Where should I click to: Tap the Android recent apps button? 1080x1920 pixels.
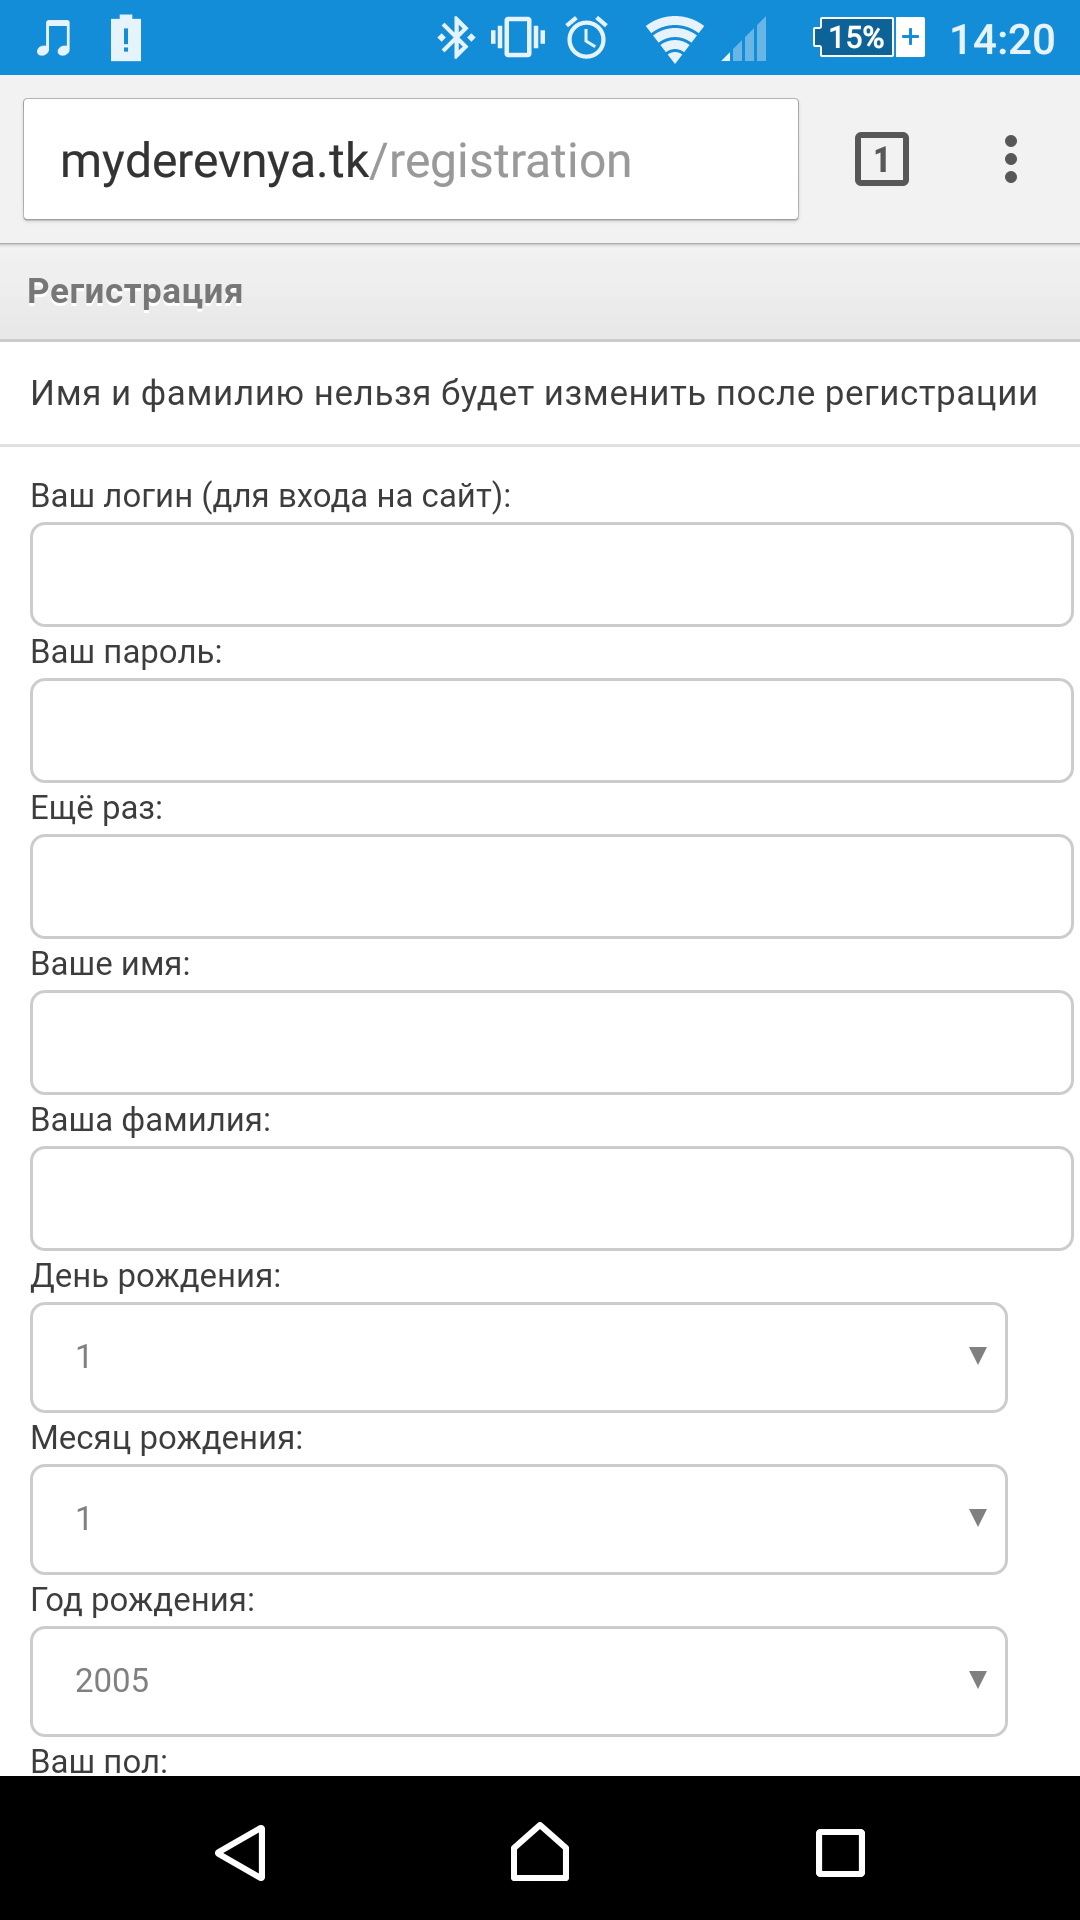point(840,1853)
